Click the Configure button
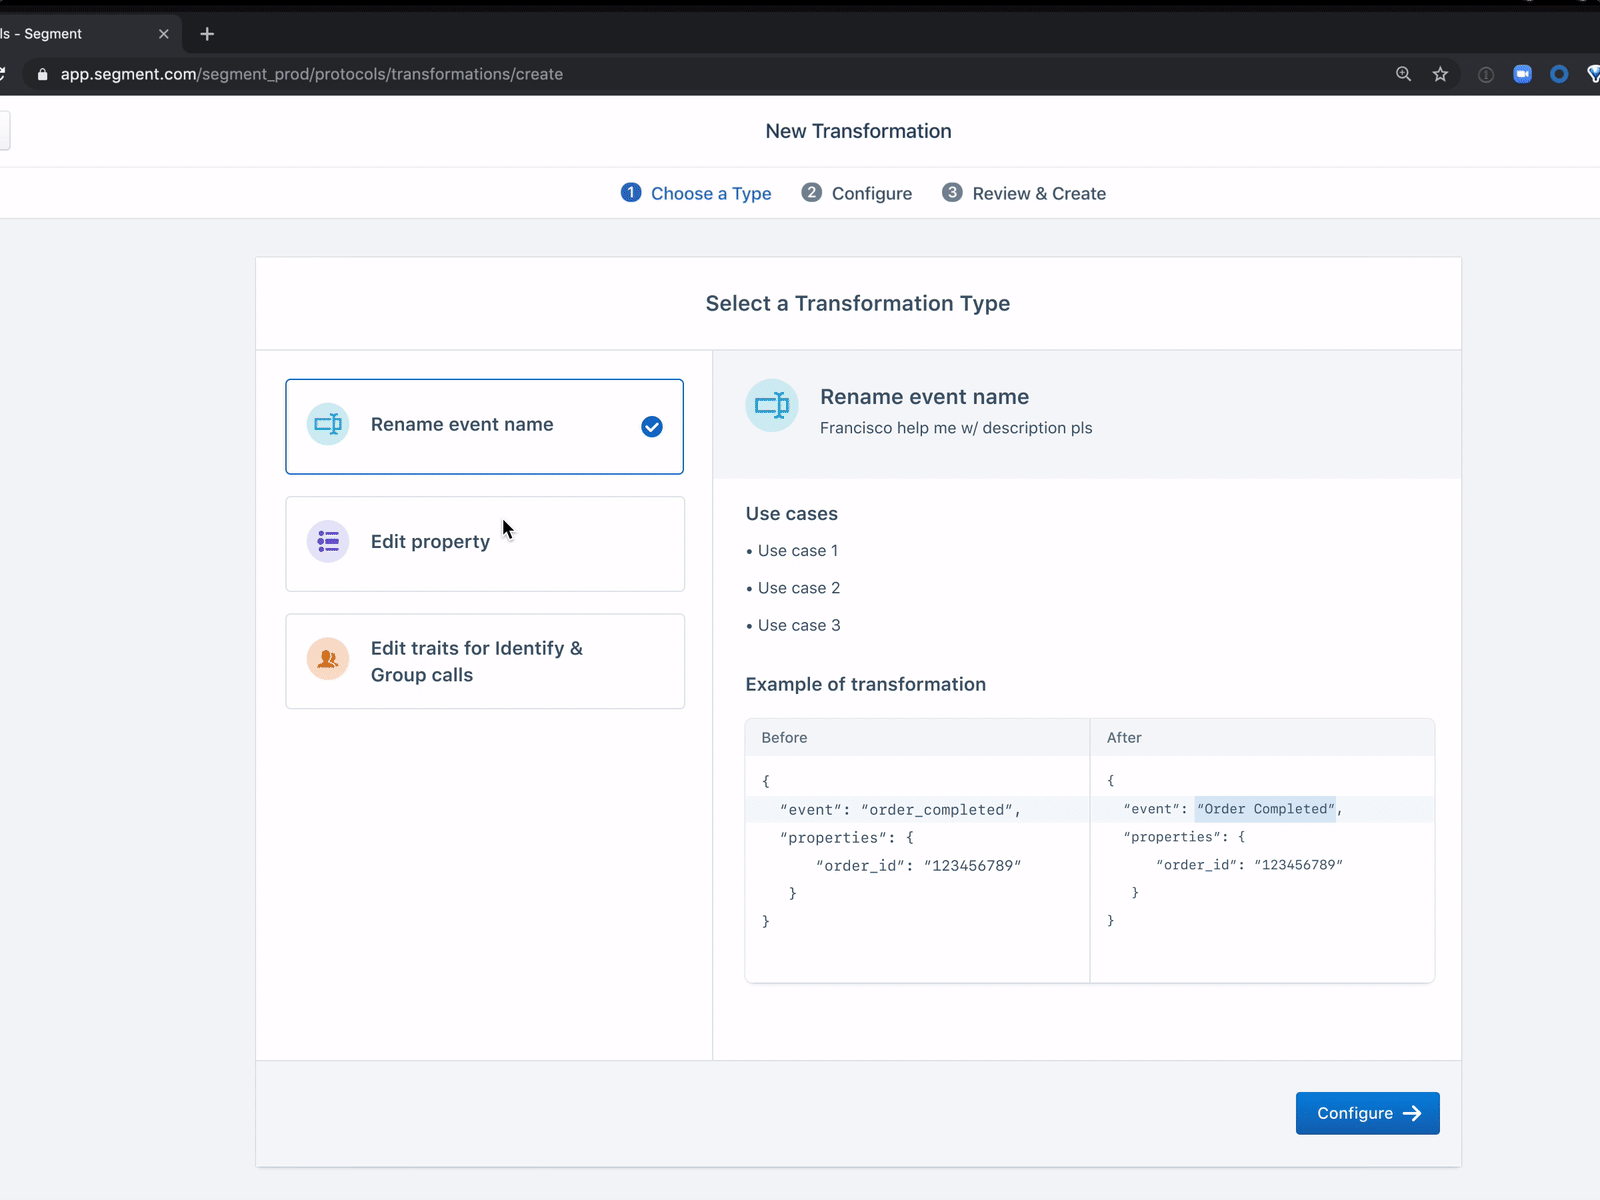Screen dimensions: 1600x1200 (x=1367, y=1113)
